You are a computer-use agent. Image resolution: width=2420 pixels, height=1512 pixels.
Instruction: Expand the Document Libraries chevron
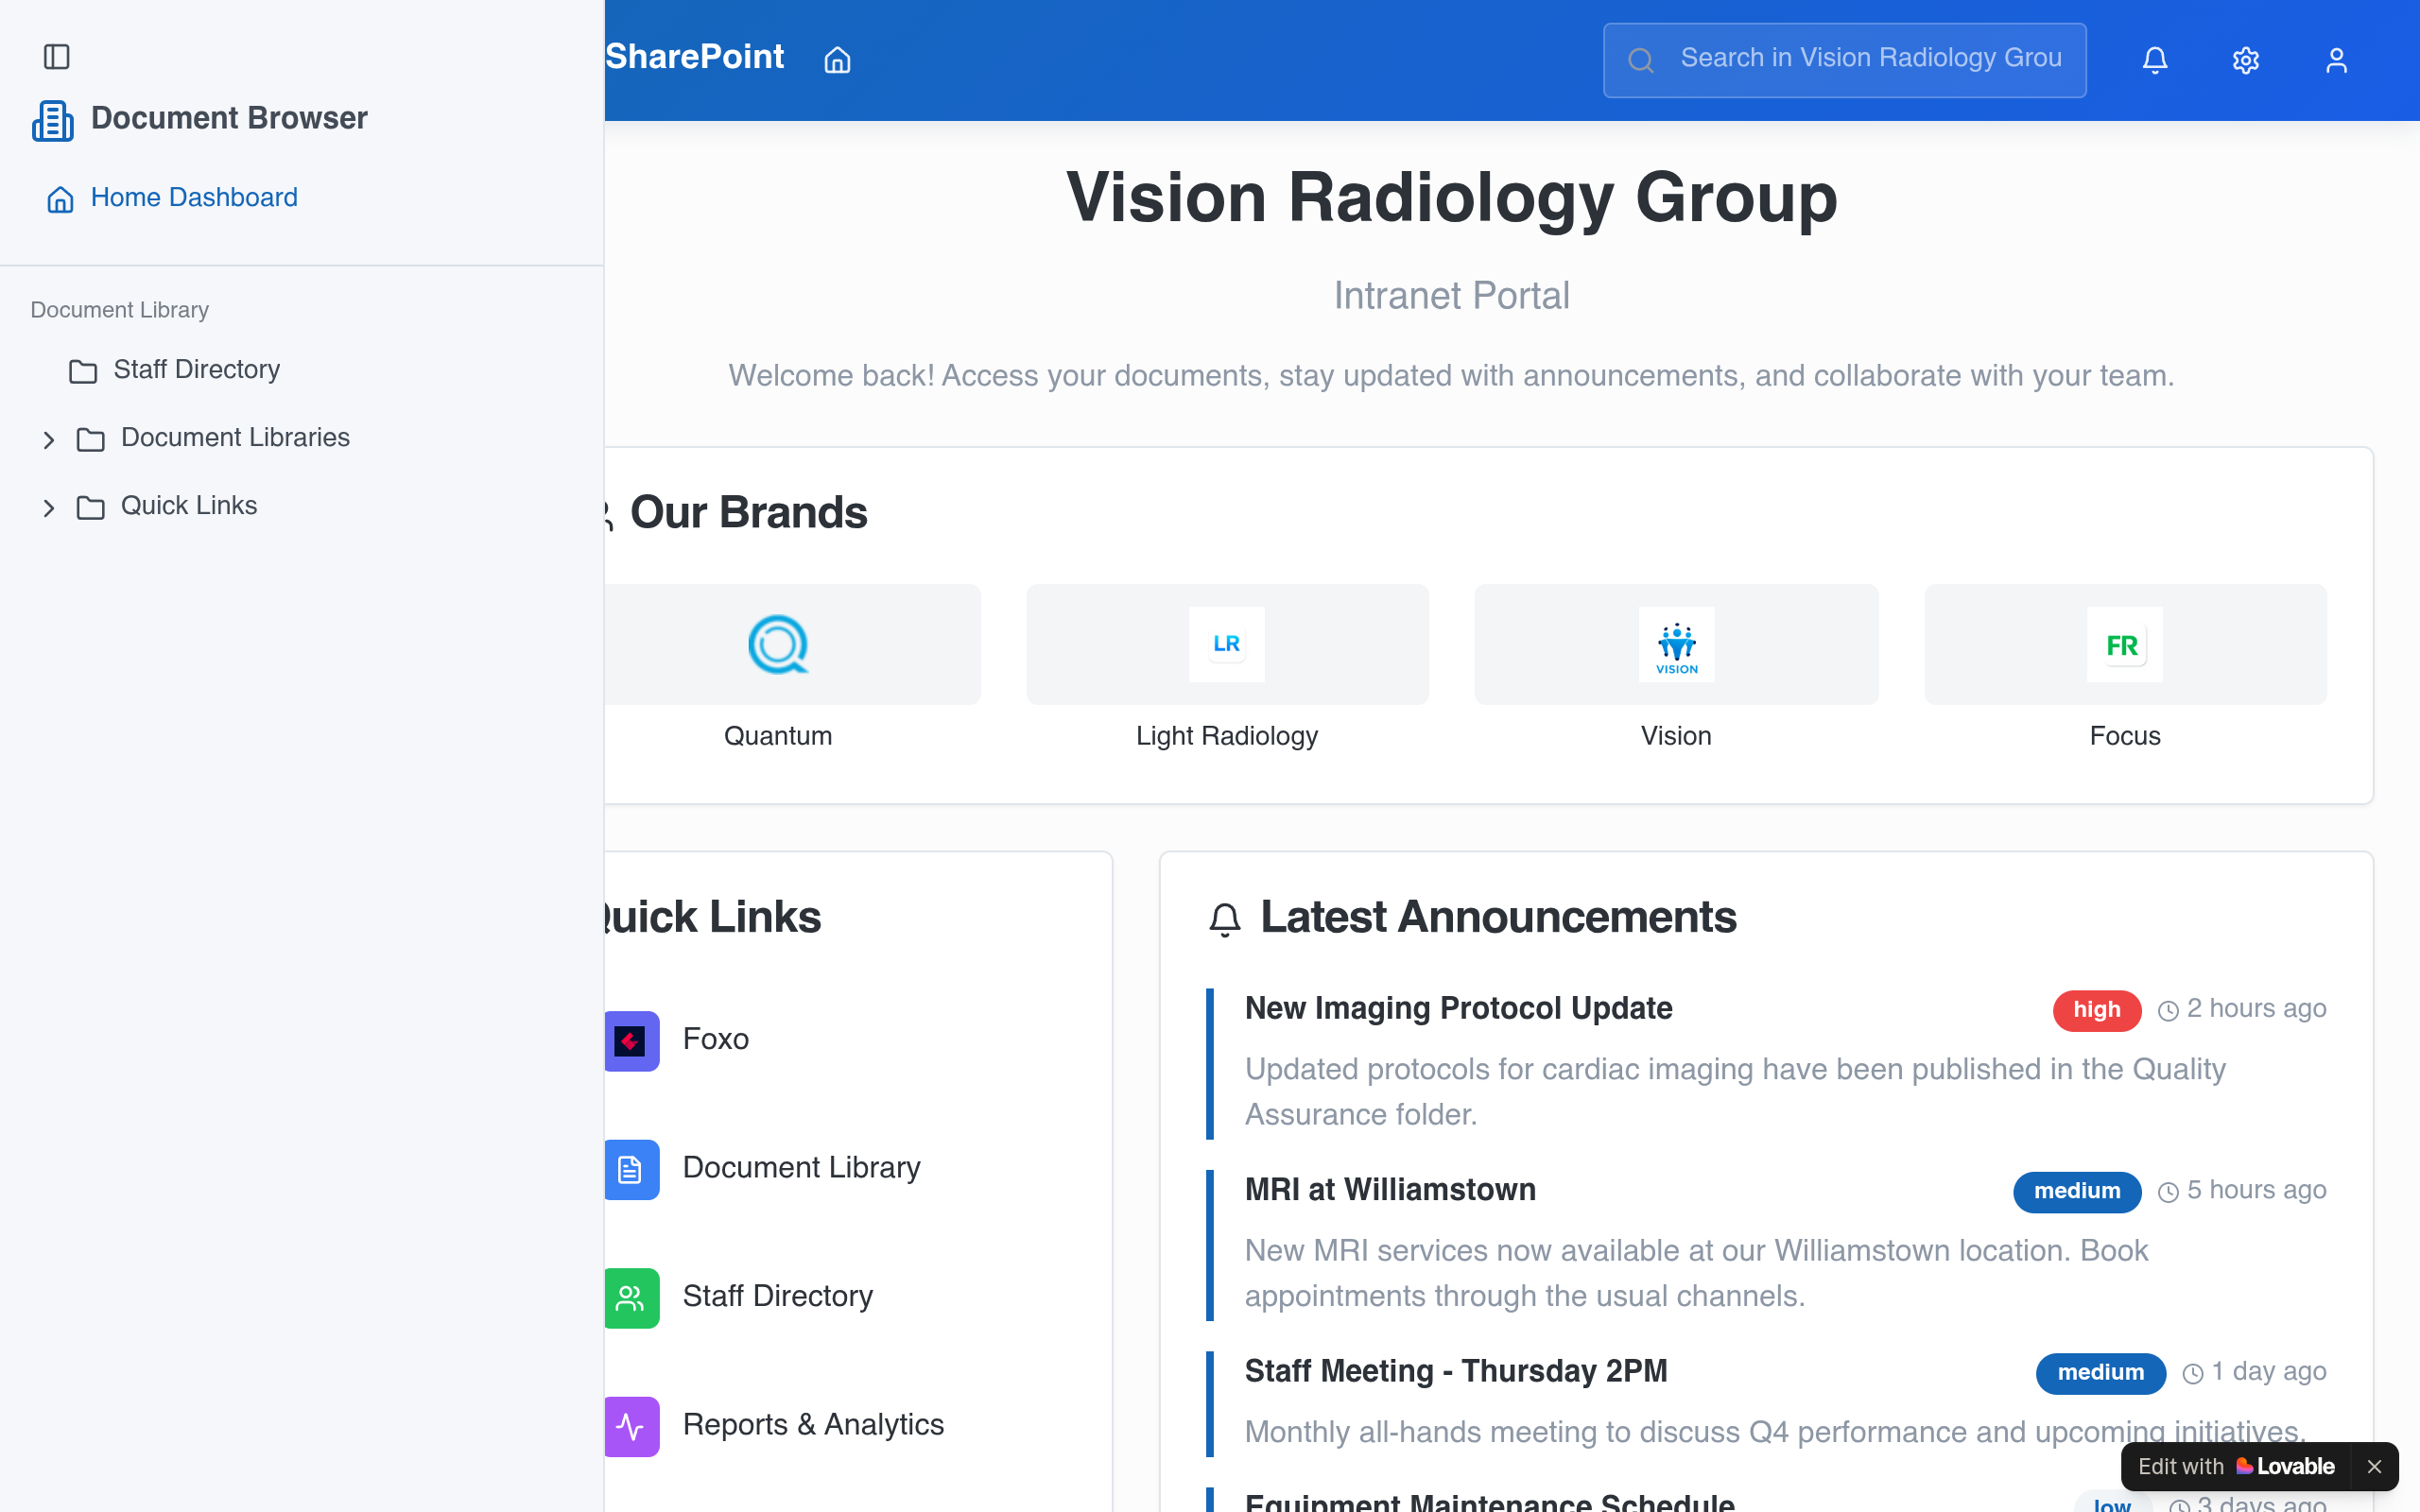tap(48, 440)
